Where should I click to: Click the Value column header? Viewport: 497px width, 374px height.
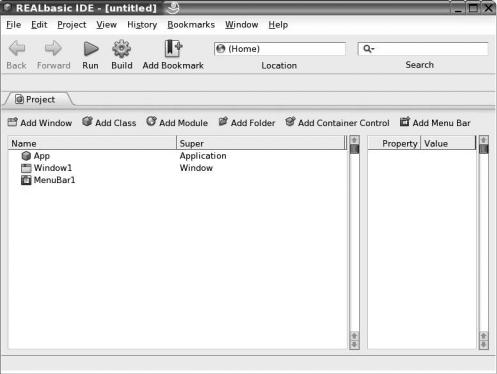(x=448, y=143)
